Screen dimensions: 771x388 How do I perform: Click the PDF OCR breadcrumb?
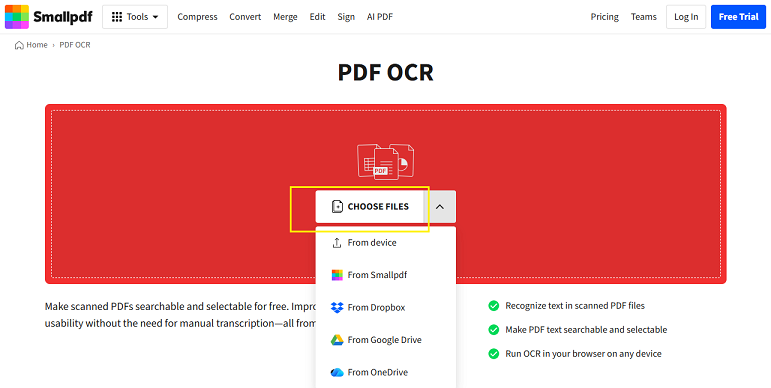point(75,45)
